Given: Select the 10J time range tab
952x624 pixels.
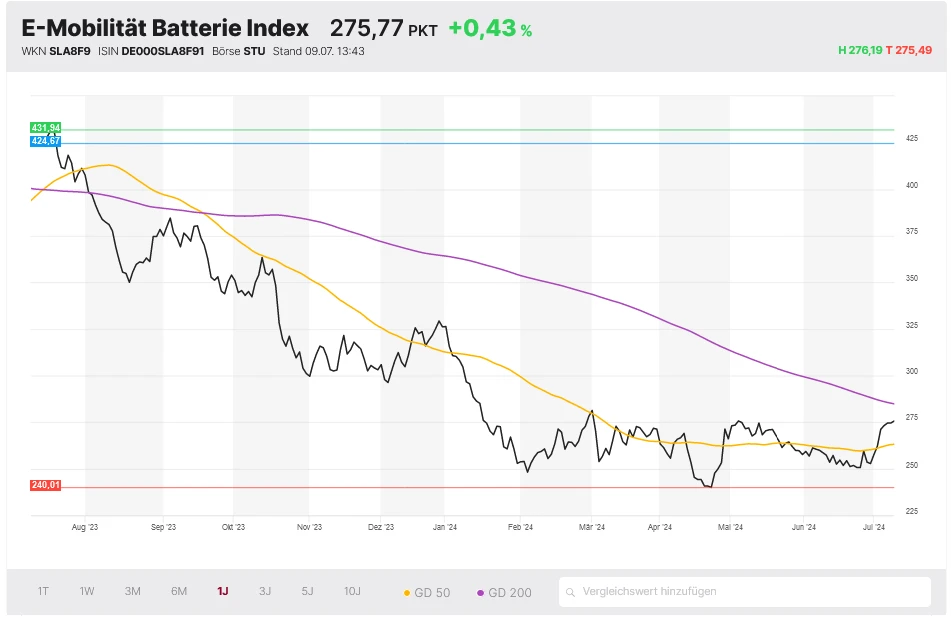Looking at the screenshot, I should [x=352, y=591].
